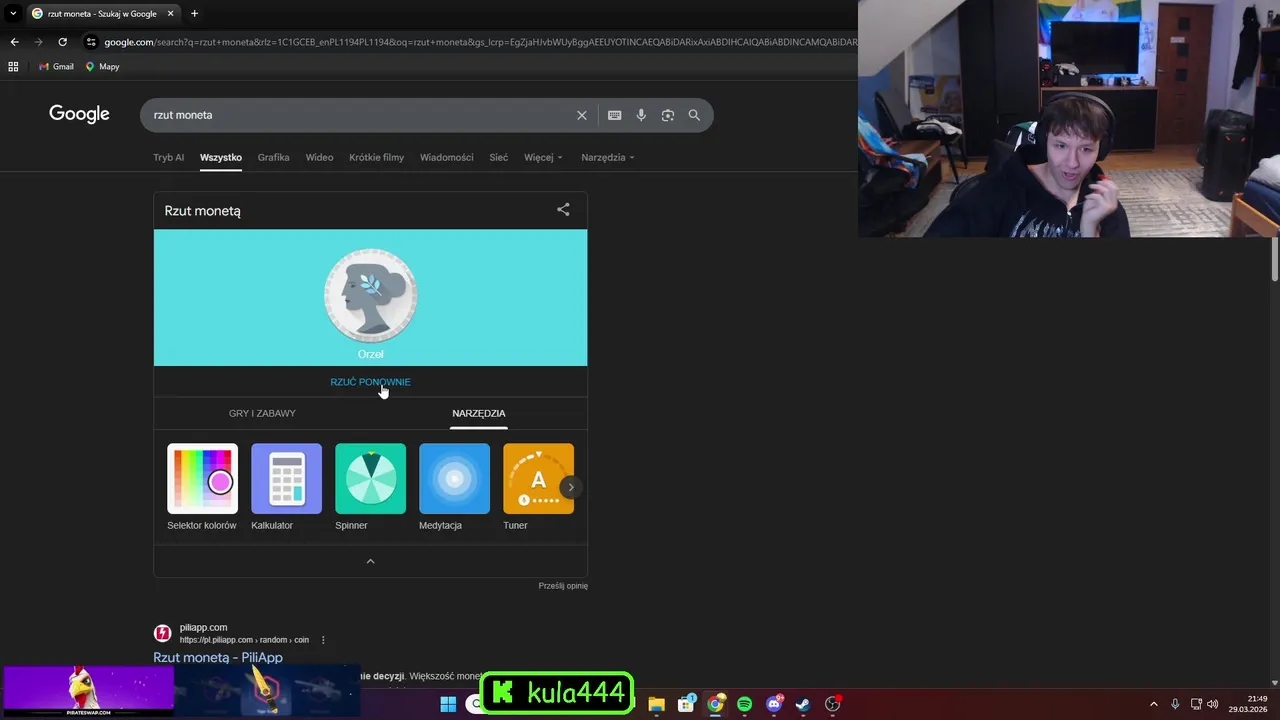Show more tools with right arrow
Viewport: 1280px width, 720px height.
[570, 487]
